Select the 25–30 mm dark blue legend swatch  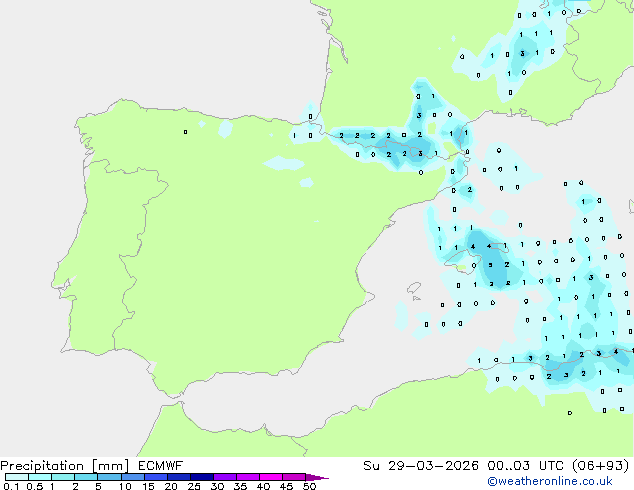(x=201, y=477)
